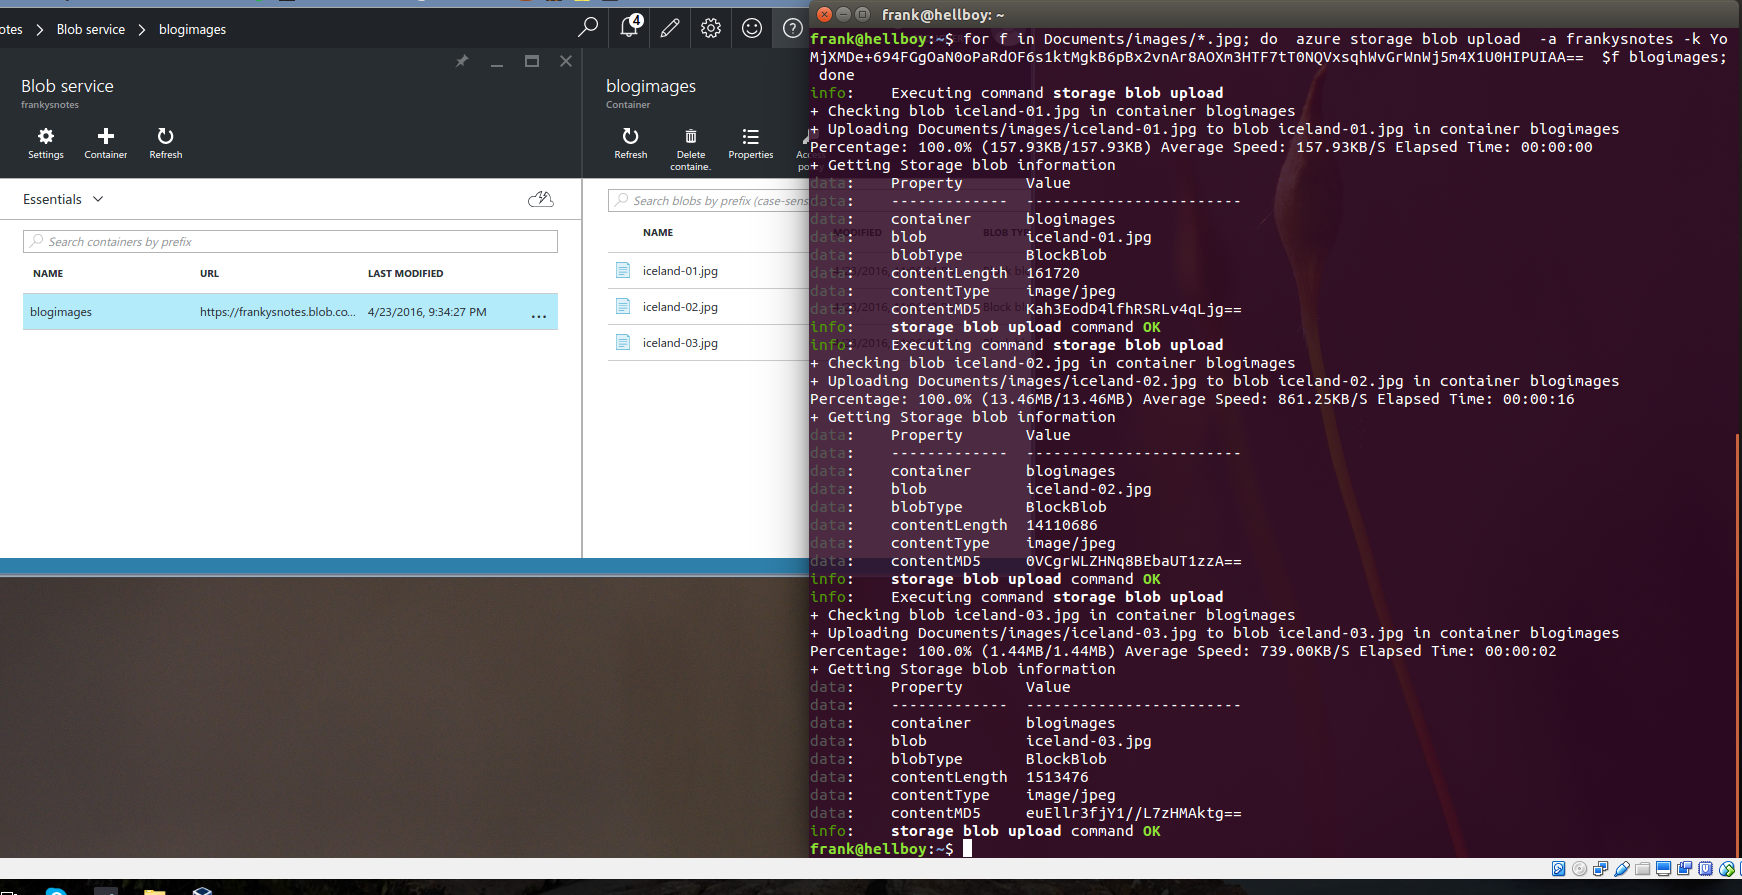Click the cloud quick start icon
Viewport: 1742px width, 895px height.
(540, 199)
